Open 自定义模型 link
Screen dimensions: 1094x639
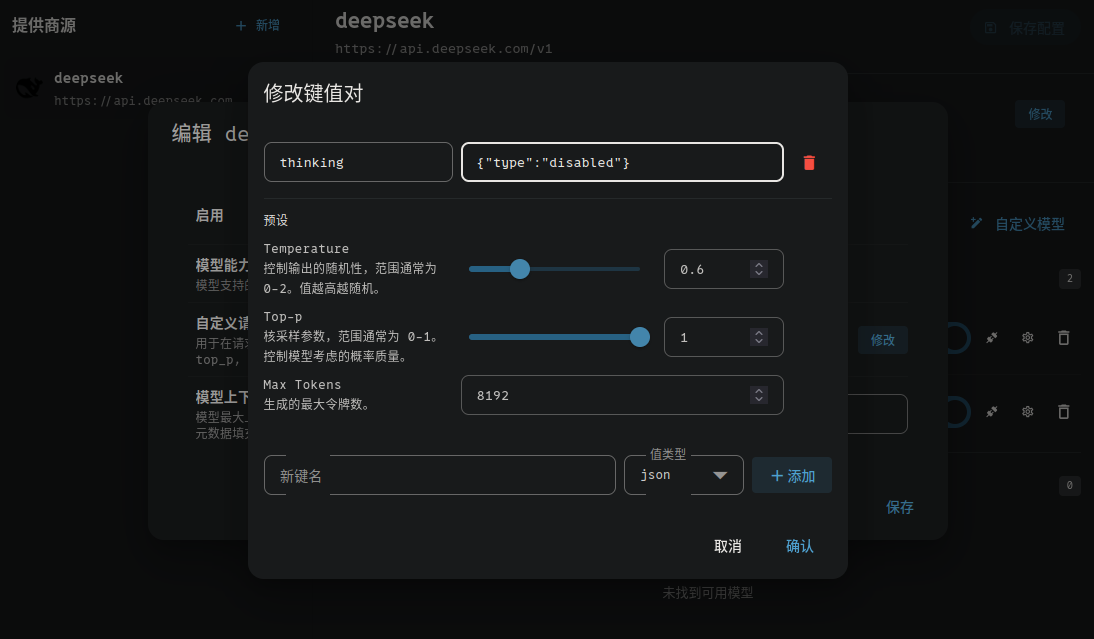click(x=1018, y=224)
